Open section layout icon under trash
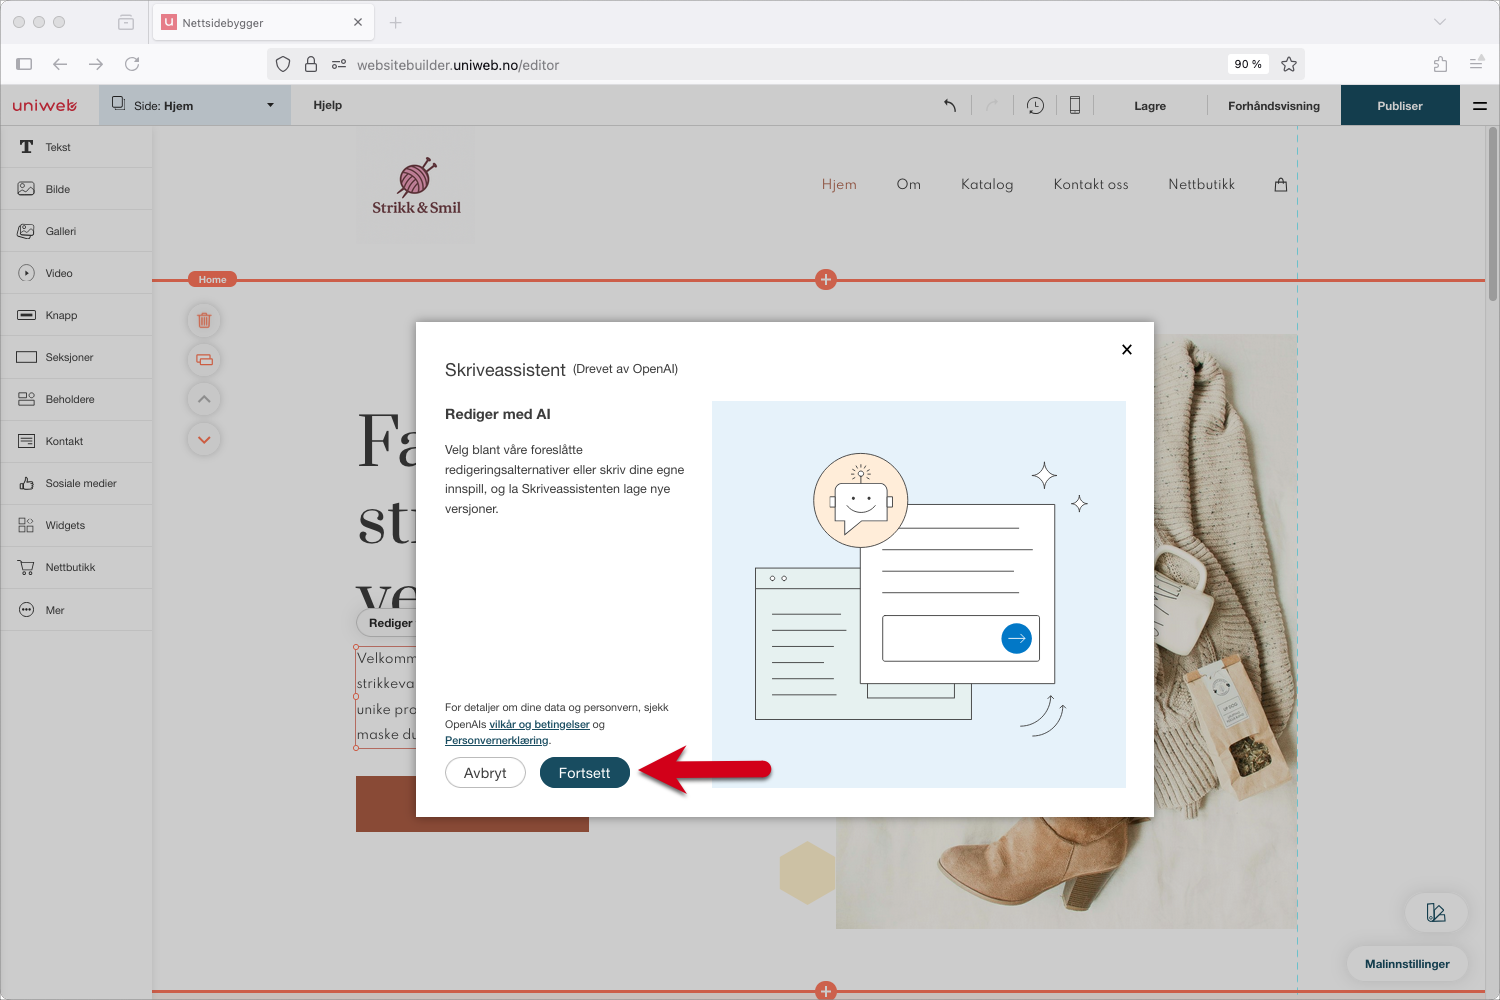1500x1000 pixels. [x=204, y=360]
